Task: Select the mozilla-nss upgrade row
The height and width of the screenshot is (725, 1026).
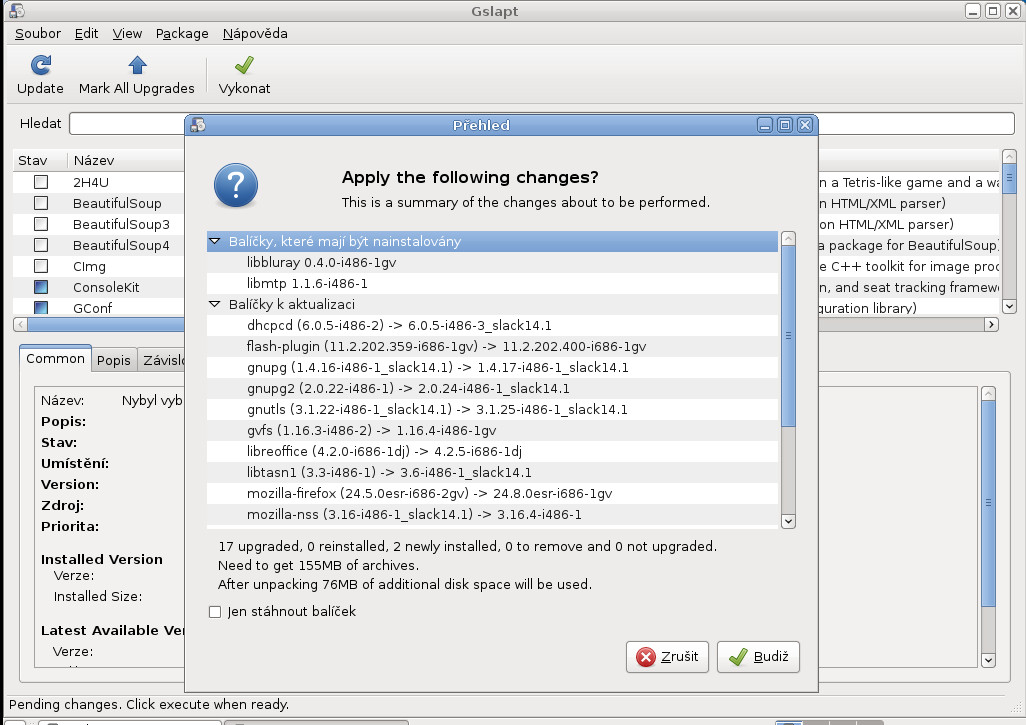Action: [493, 514]
